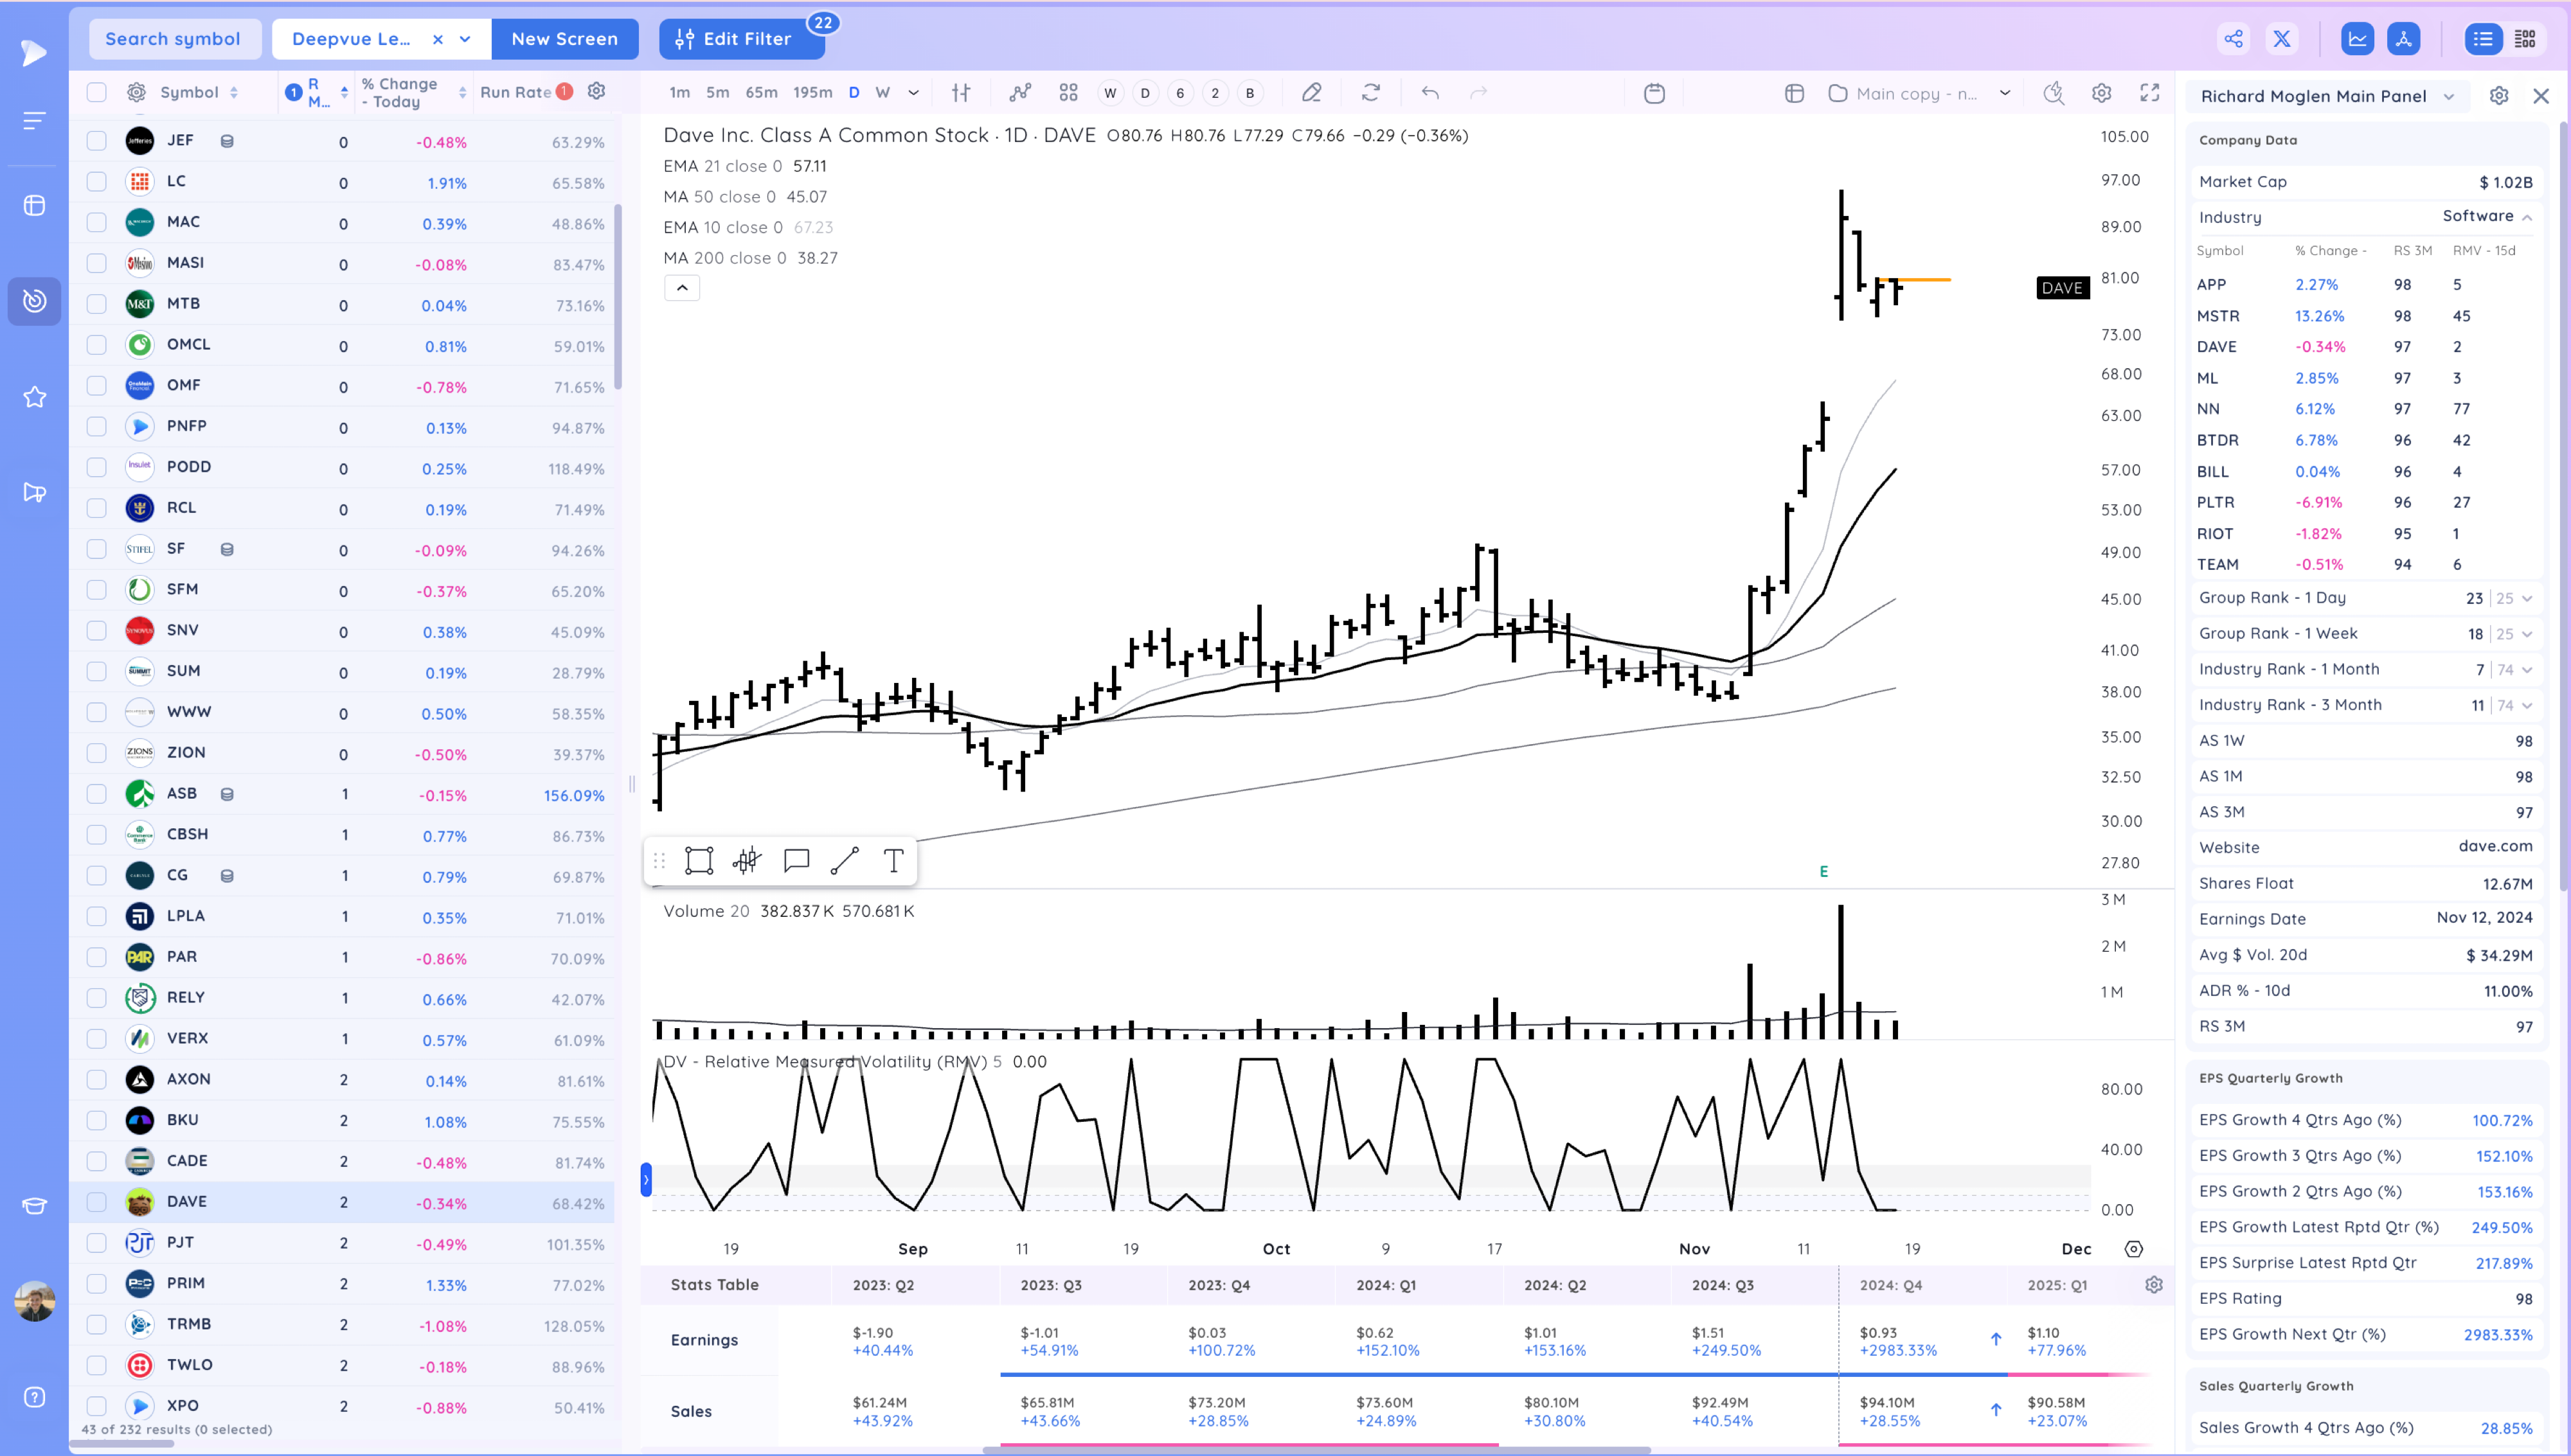Switch to 195m timeframe
Viewport: 2571px width, 1456px height.
[812, 93]
